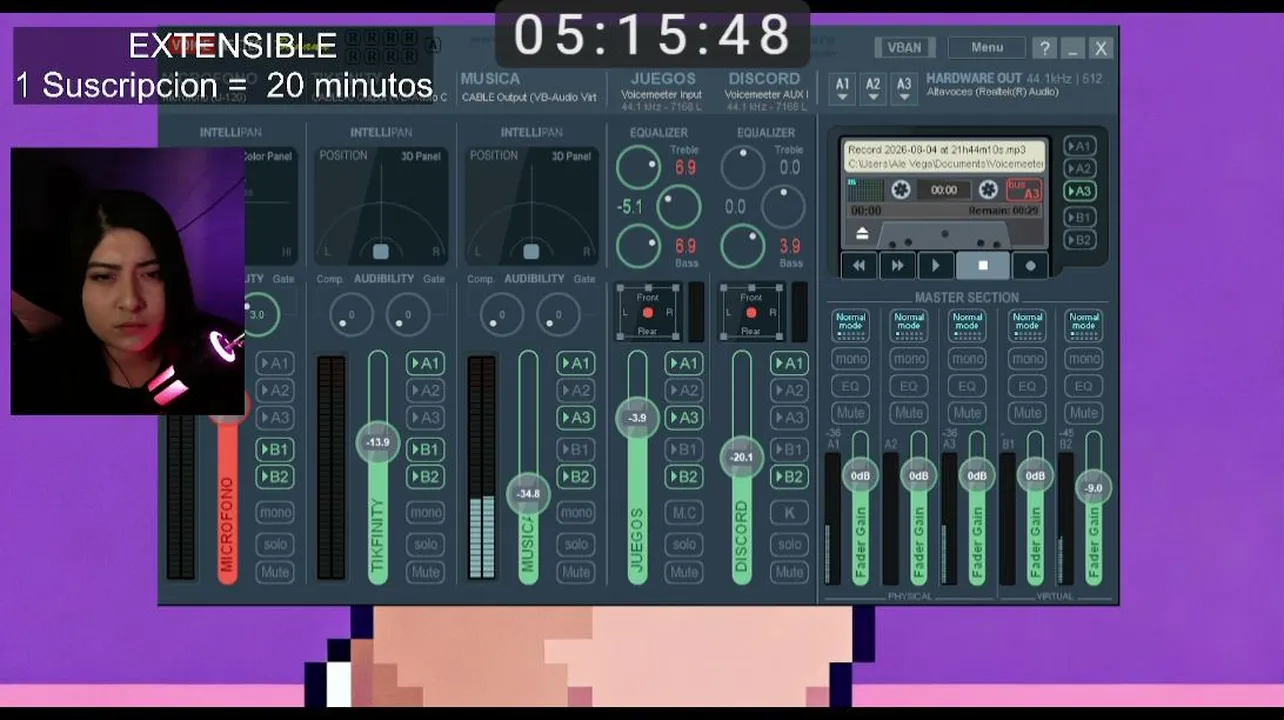Click the TIKFINITY Gate knob

tap(407, 315)
